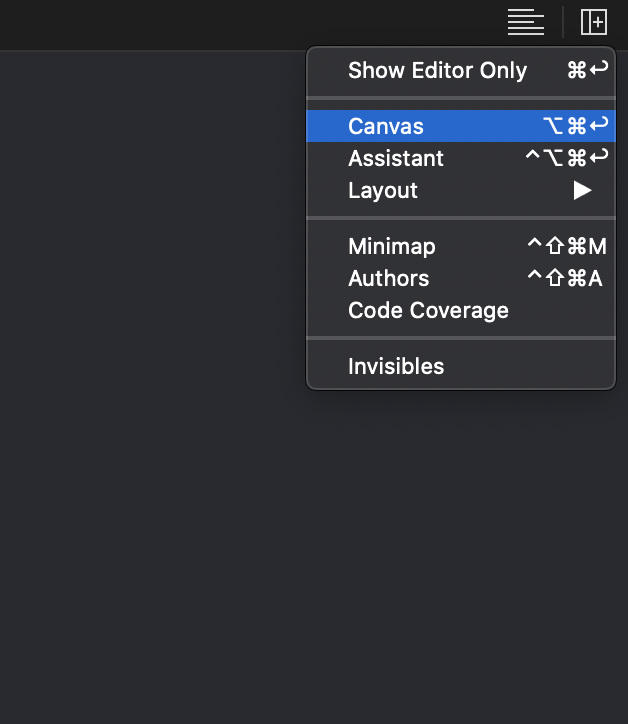Enable Code Coverage in the editor

tap(428, 310)
